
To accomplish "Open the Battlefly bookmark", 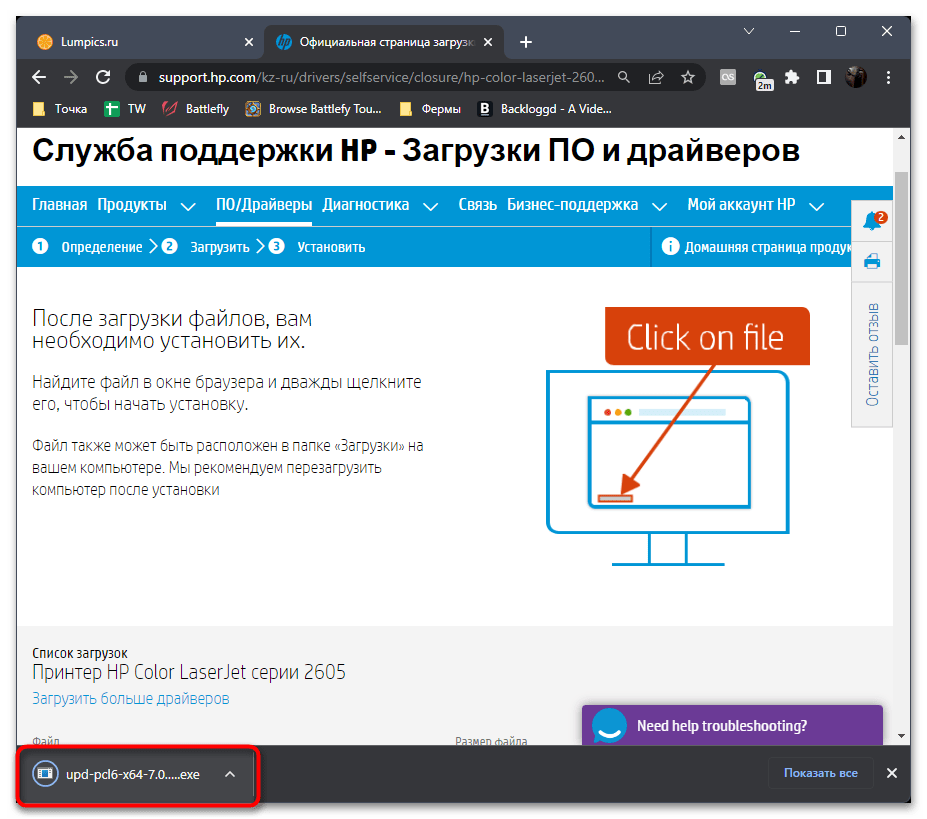I will tap(196, 109).
